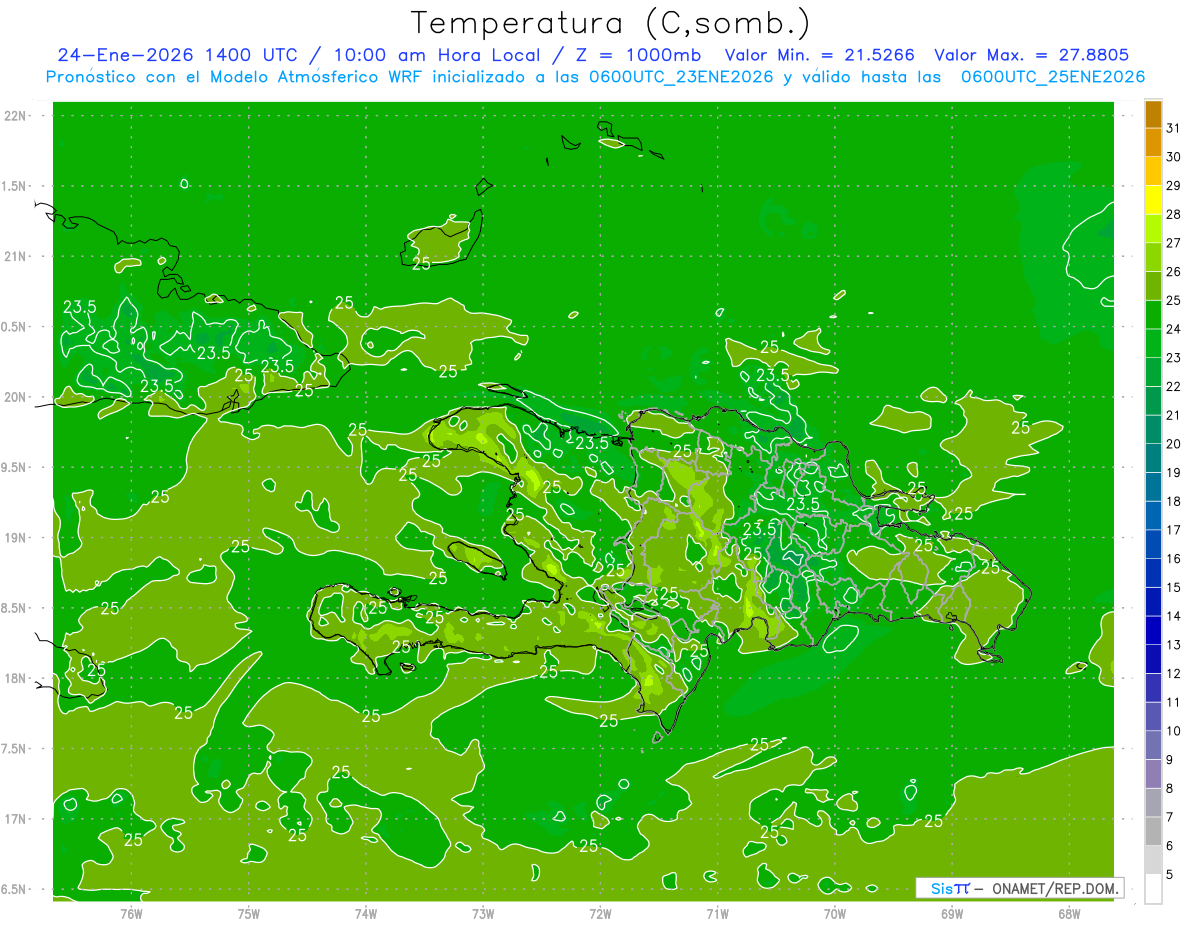Click the "69W" longitude axis label
The height and width of the screenshot is (927, 1200).
[x=952, y=914]
